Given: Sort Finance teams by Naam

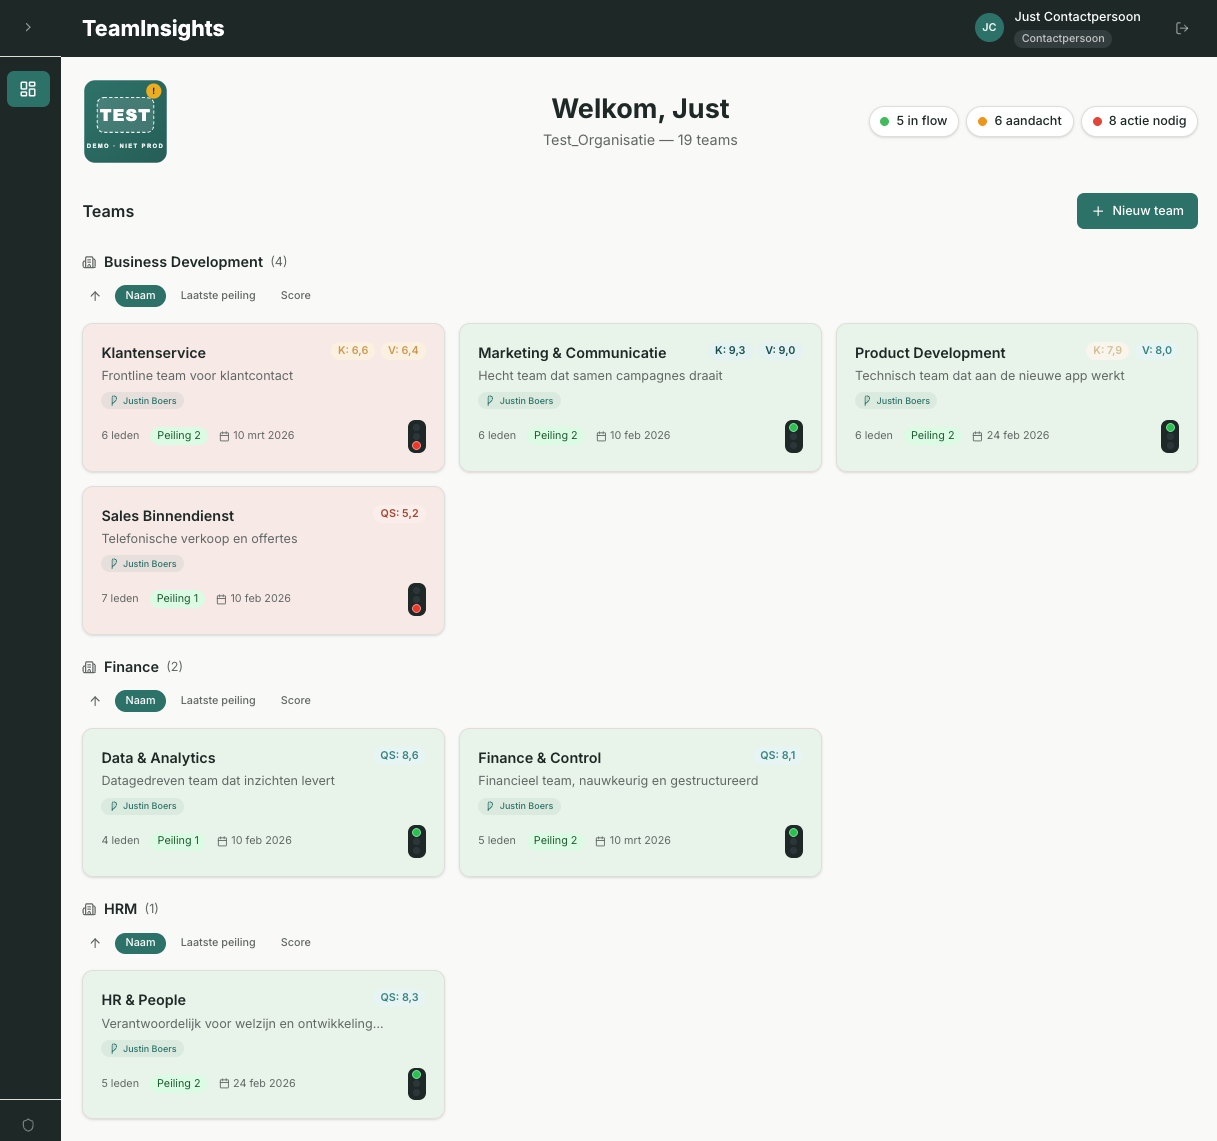Looking at the screenshot, I should pos(140,701).
